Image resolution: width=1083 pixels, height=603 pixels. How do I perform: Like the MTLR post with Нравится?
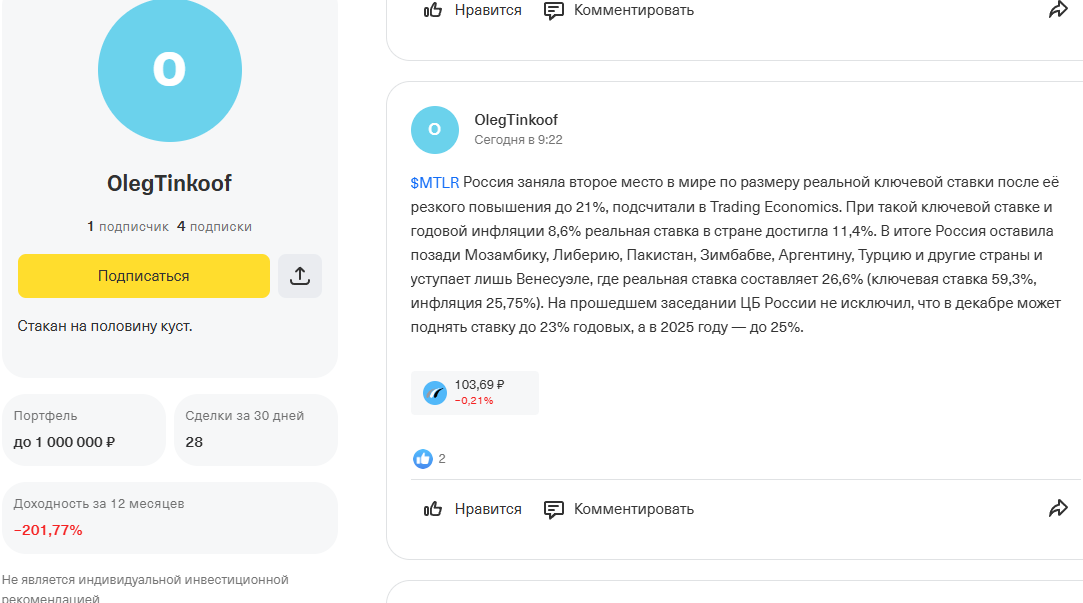point(473,509)
